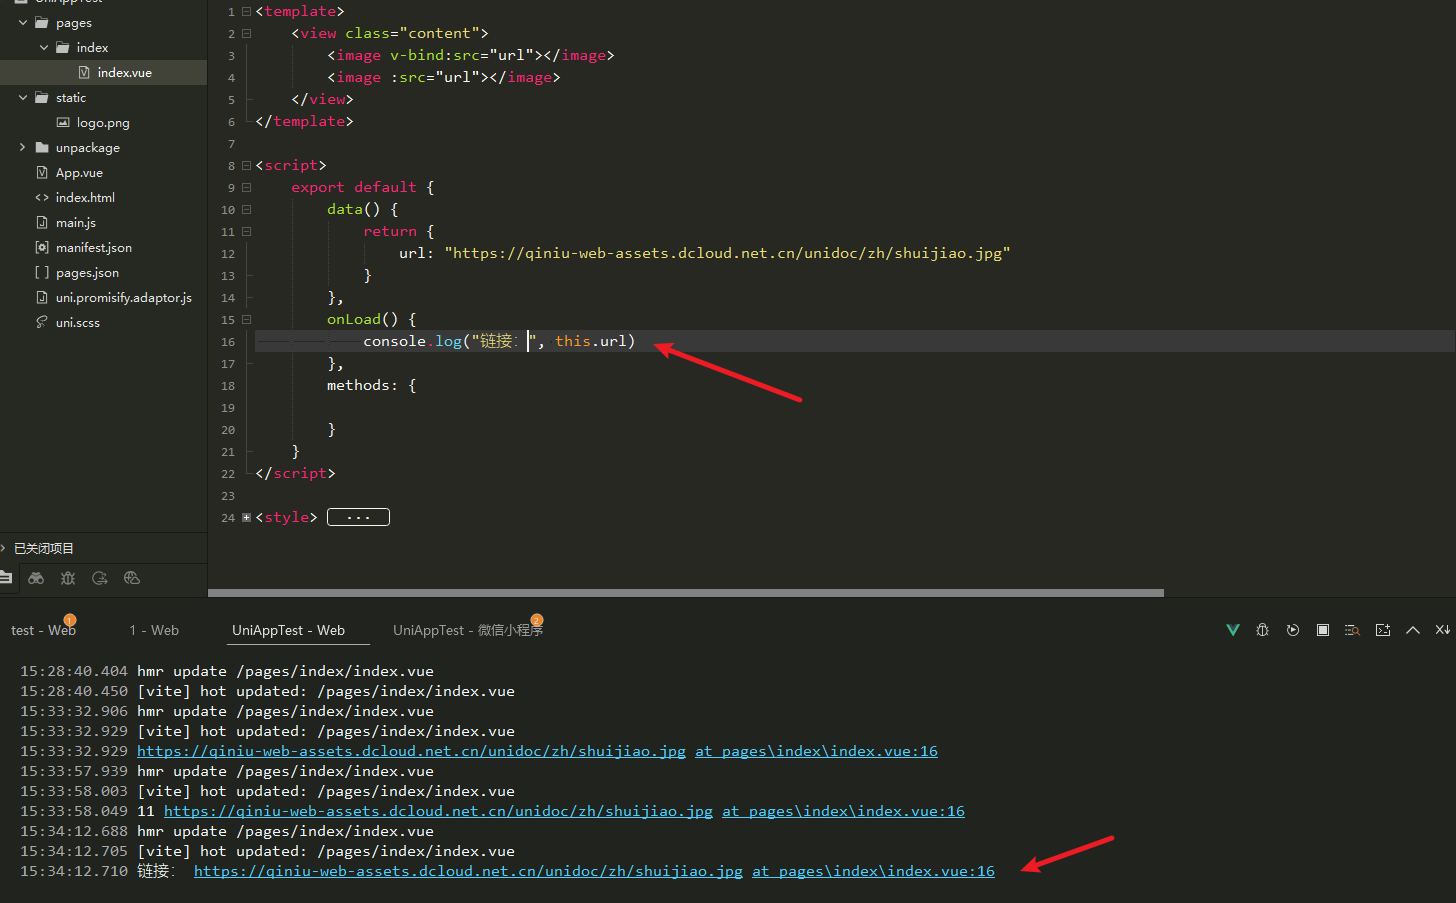The height and width of the screenshot is (903, 1456).
Task: Click the green Vue icon in console toolbar
Action: point(1233,630)
